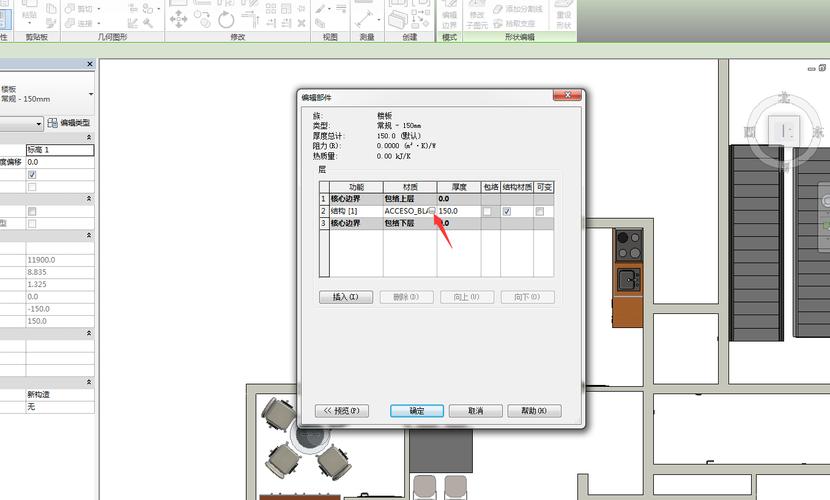Image resolution: width=830 pixels, height=500 pixels.
Task: Click the Modify Sub Elements (修改子图元) icon
Action: [x=478, y=16]
